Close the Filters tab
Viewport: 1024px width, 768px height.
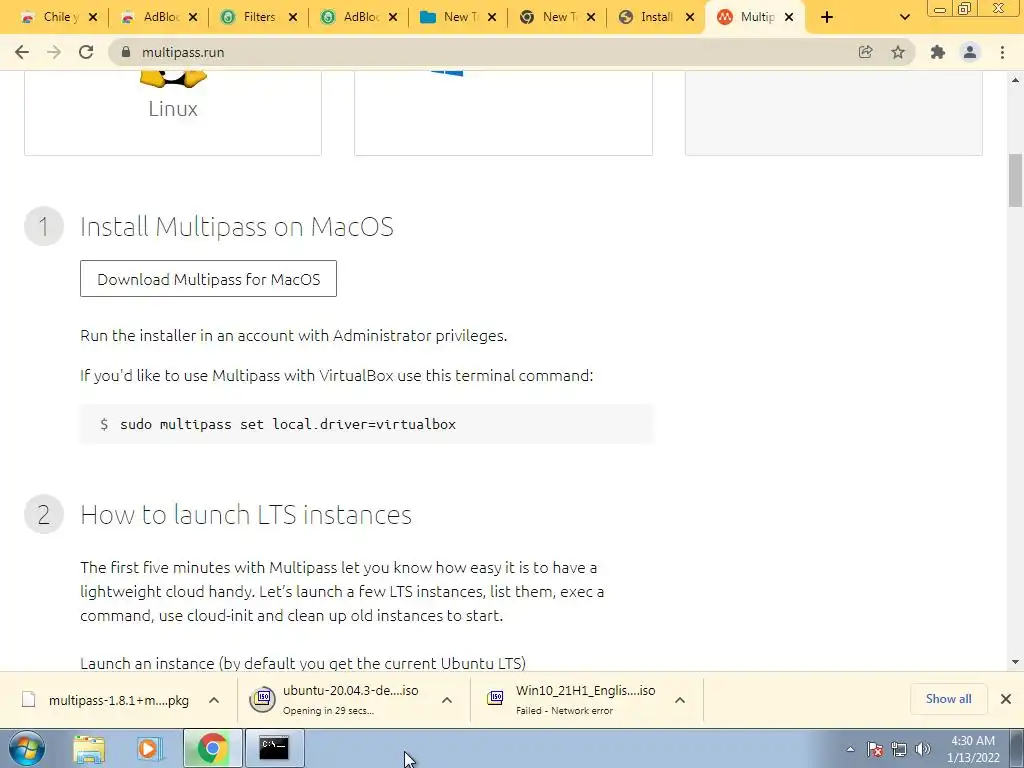(293, 17)
